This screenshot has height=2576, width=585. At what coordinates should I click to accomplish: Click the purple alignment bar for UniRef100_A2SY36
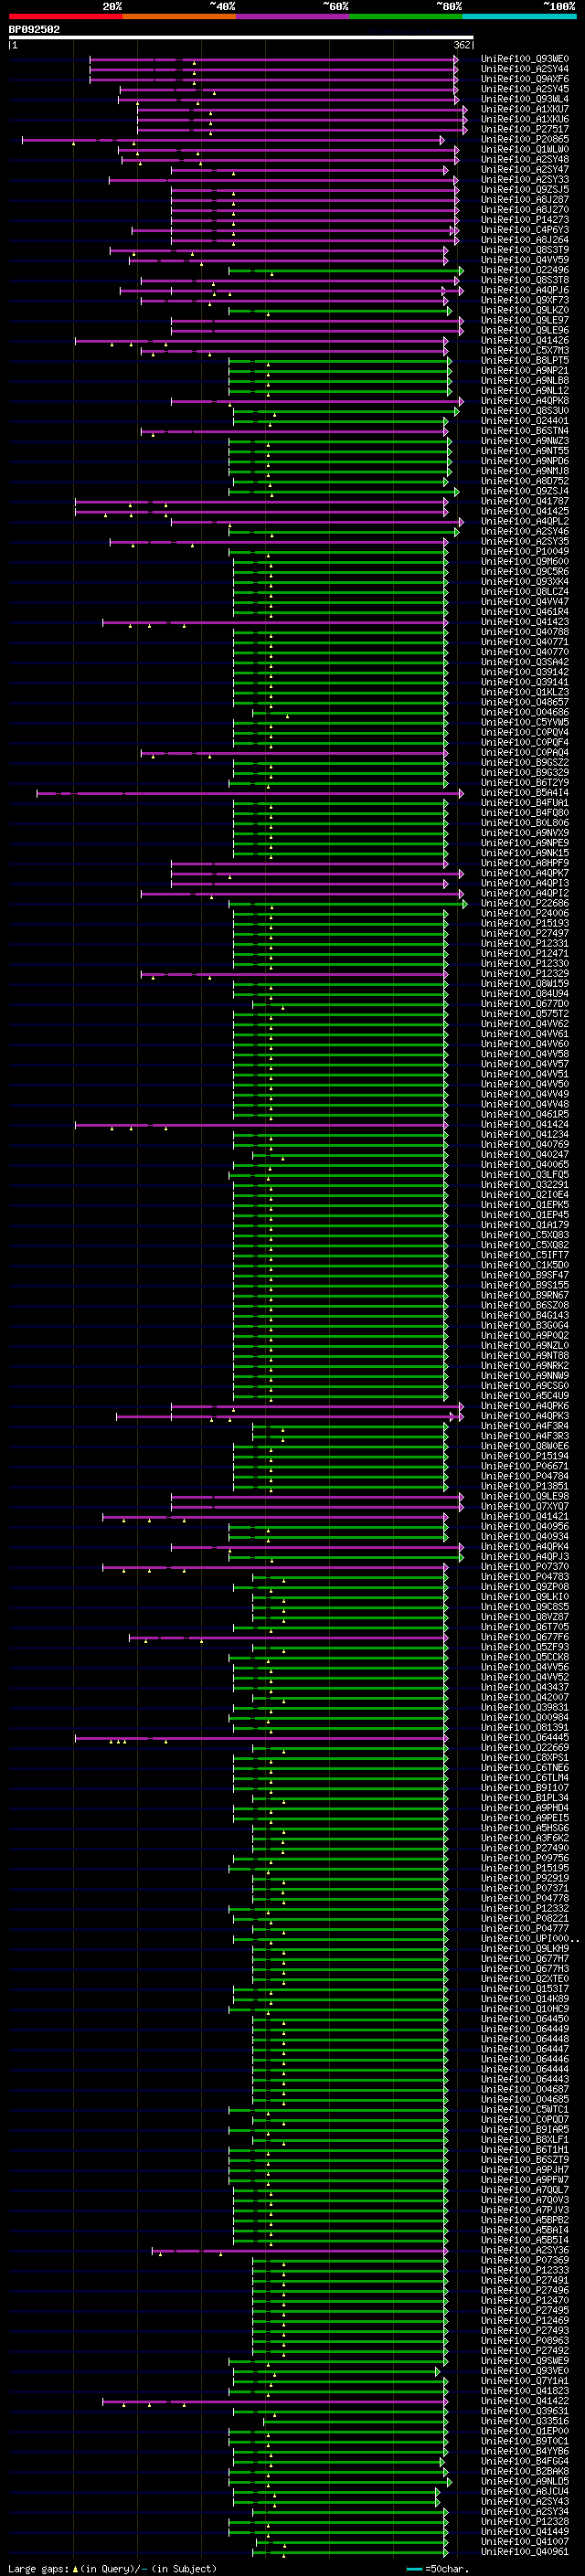300,2250
